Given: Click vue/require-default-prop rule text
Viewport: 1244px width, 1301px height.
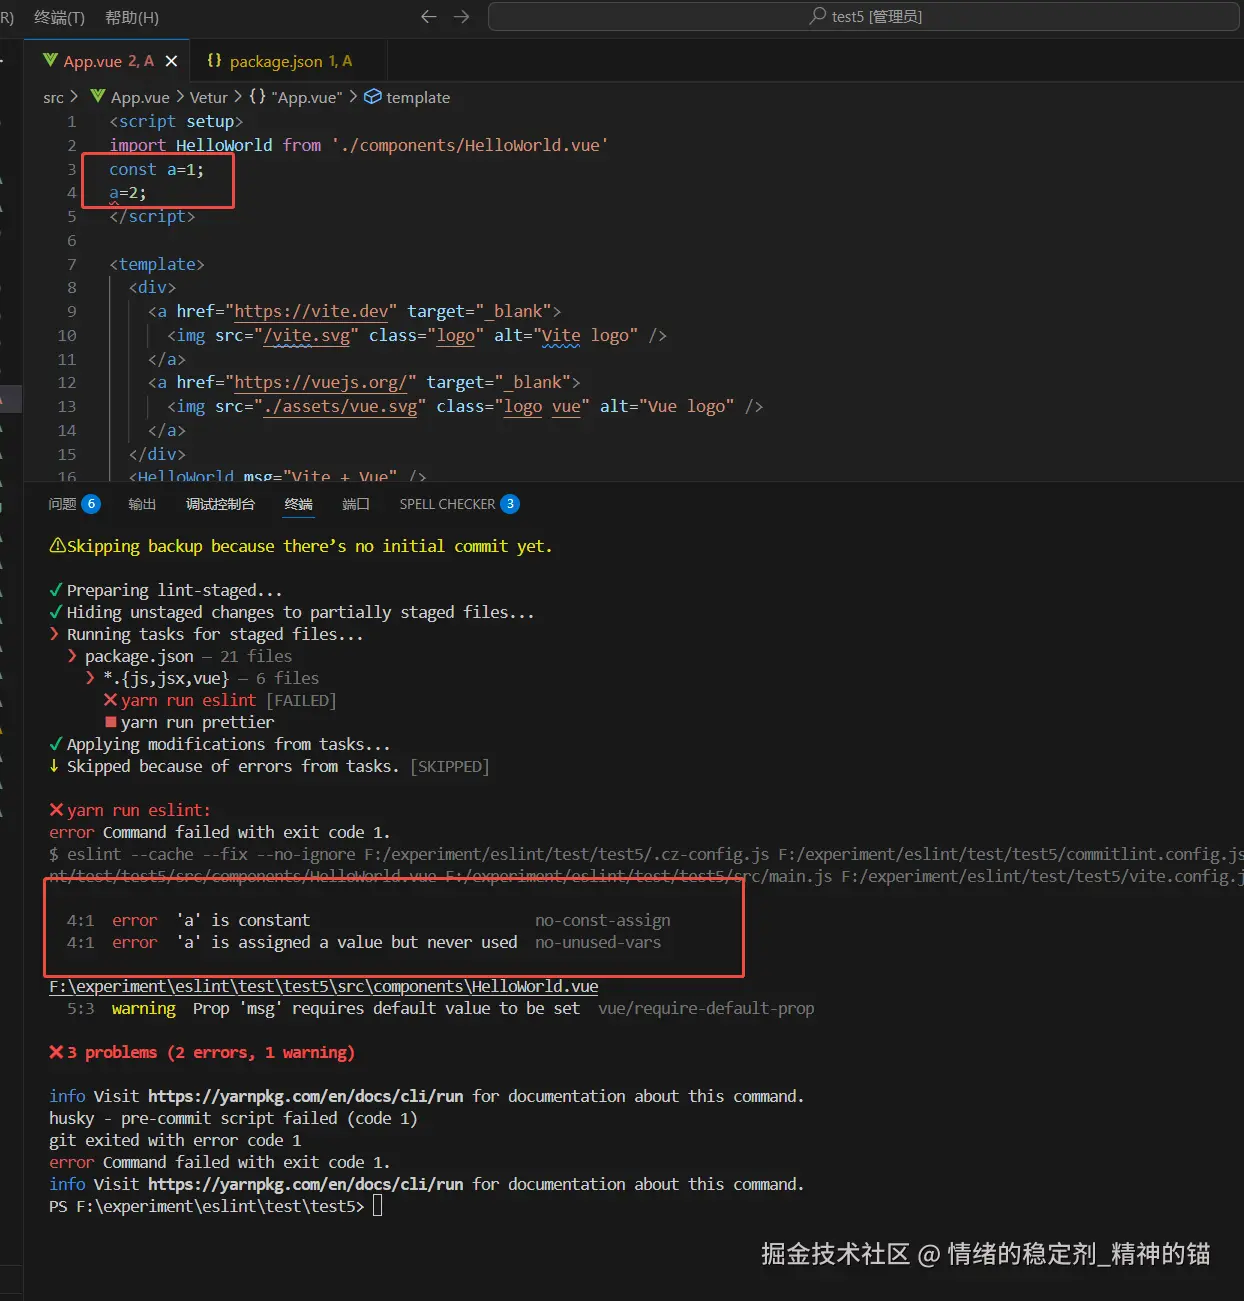Looking at the screenshot, I should (x=706, y=1008).
